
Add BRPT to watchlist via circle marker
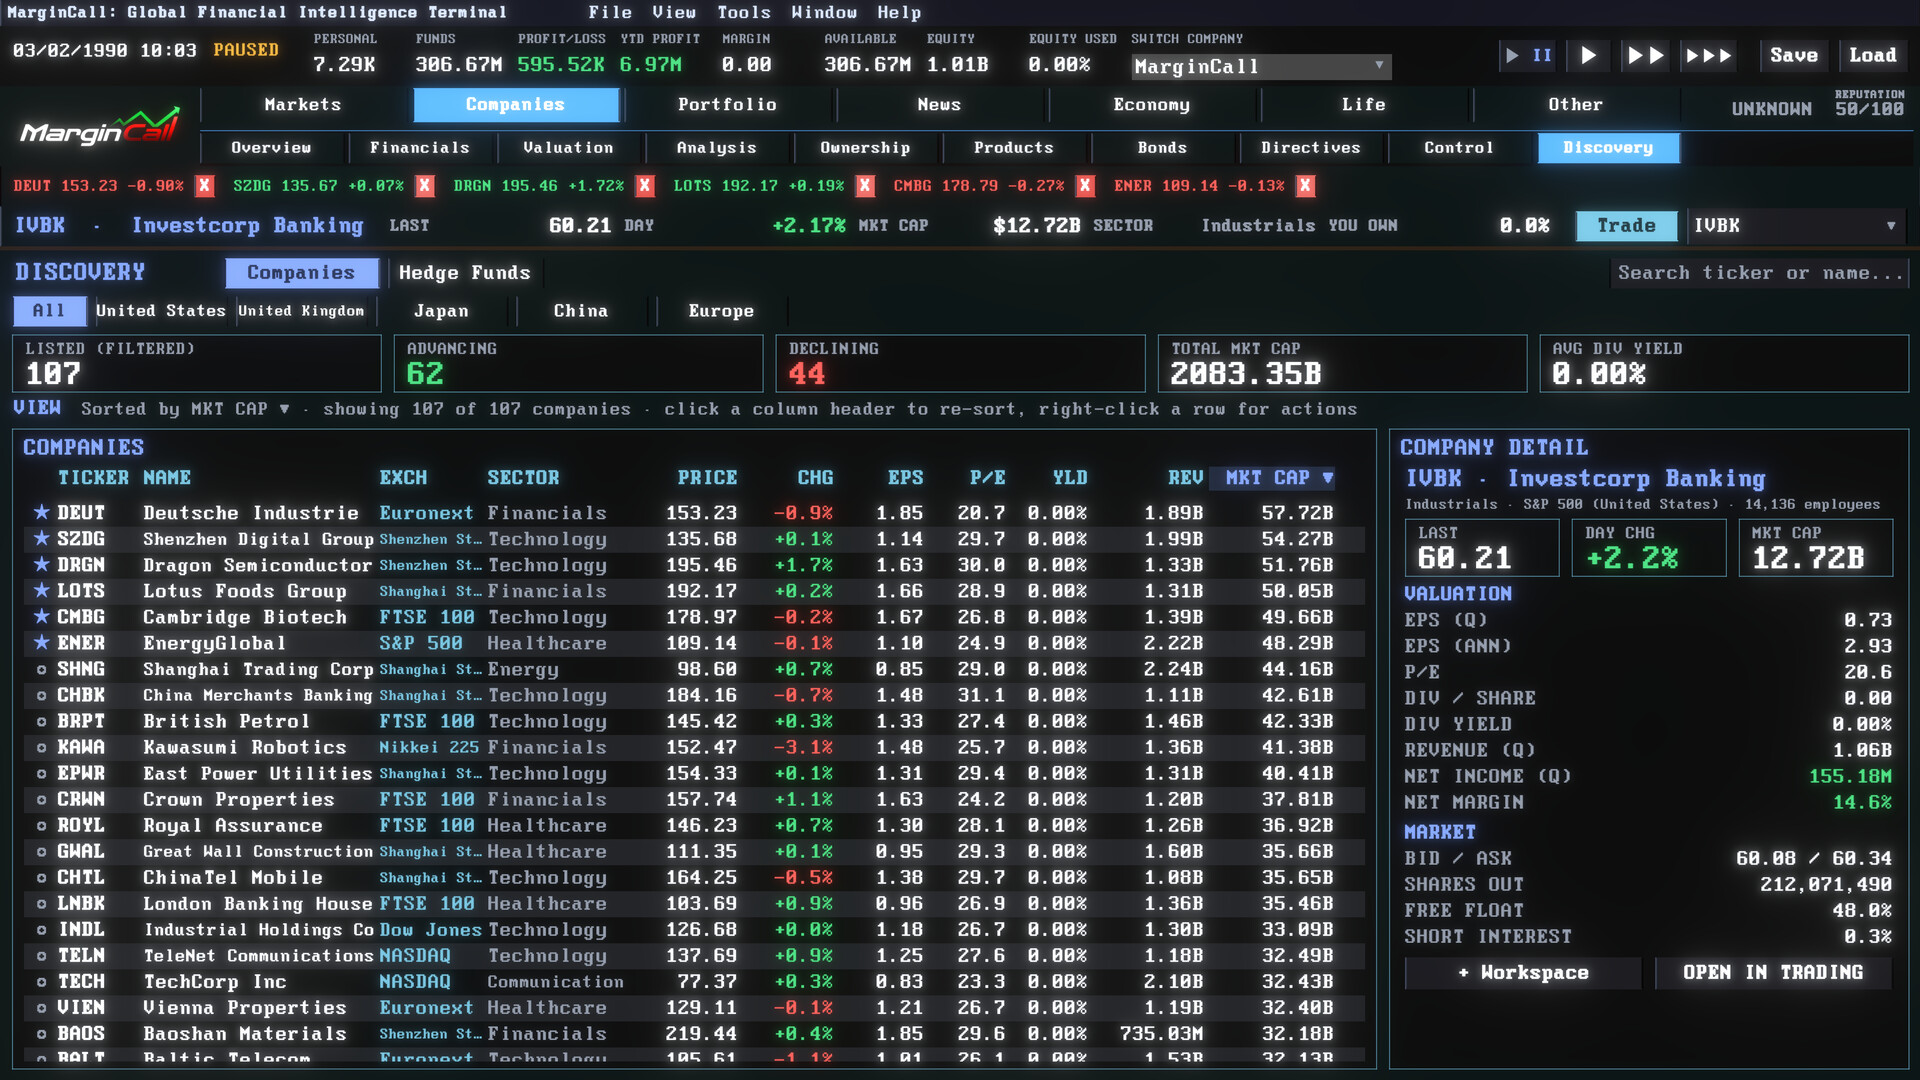[x=41, y=721]
